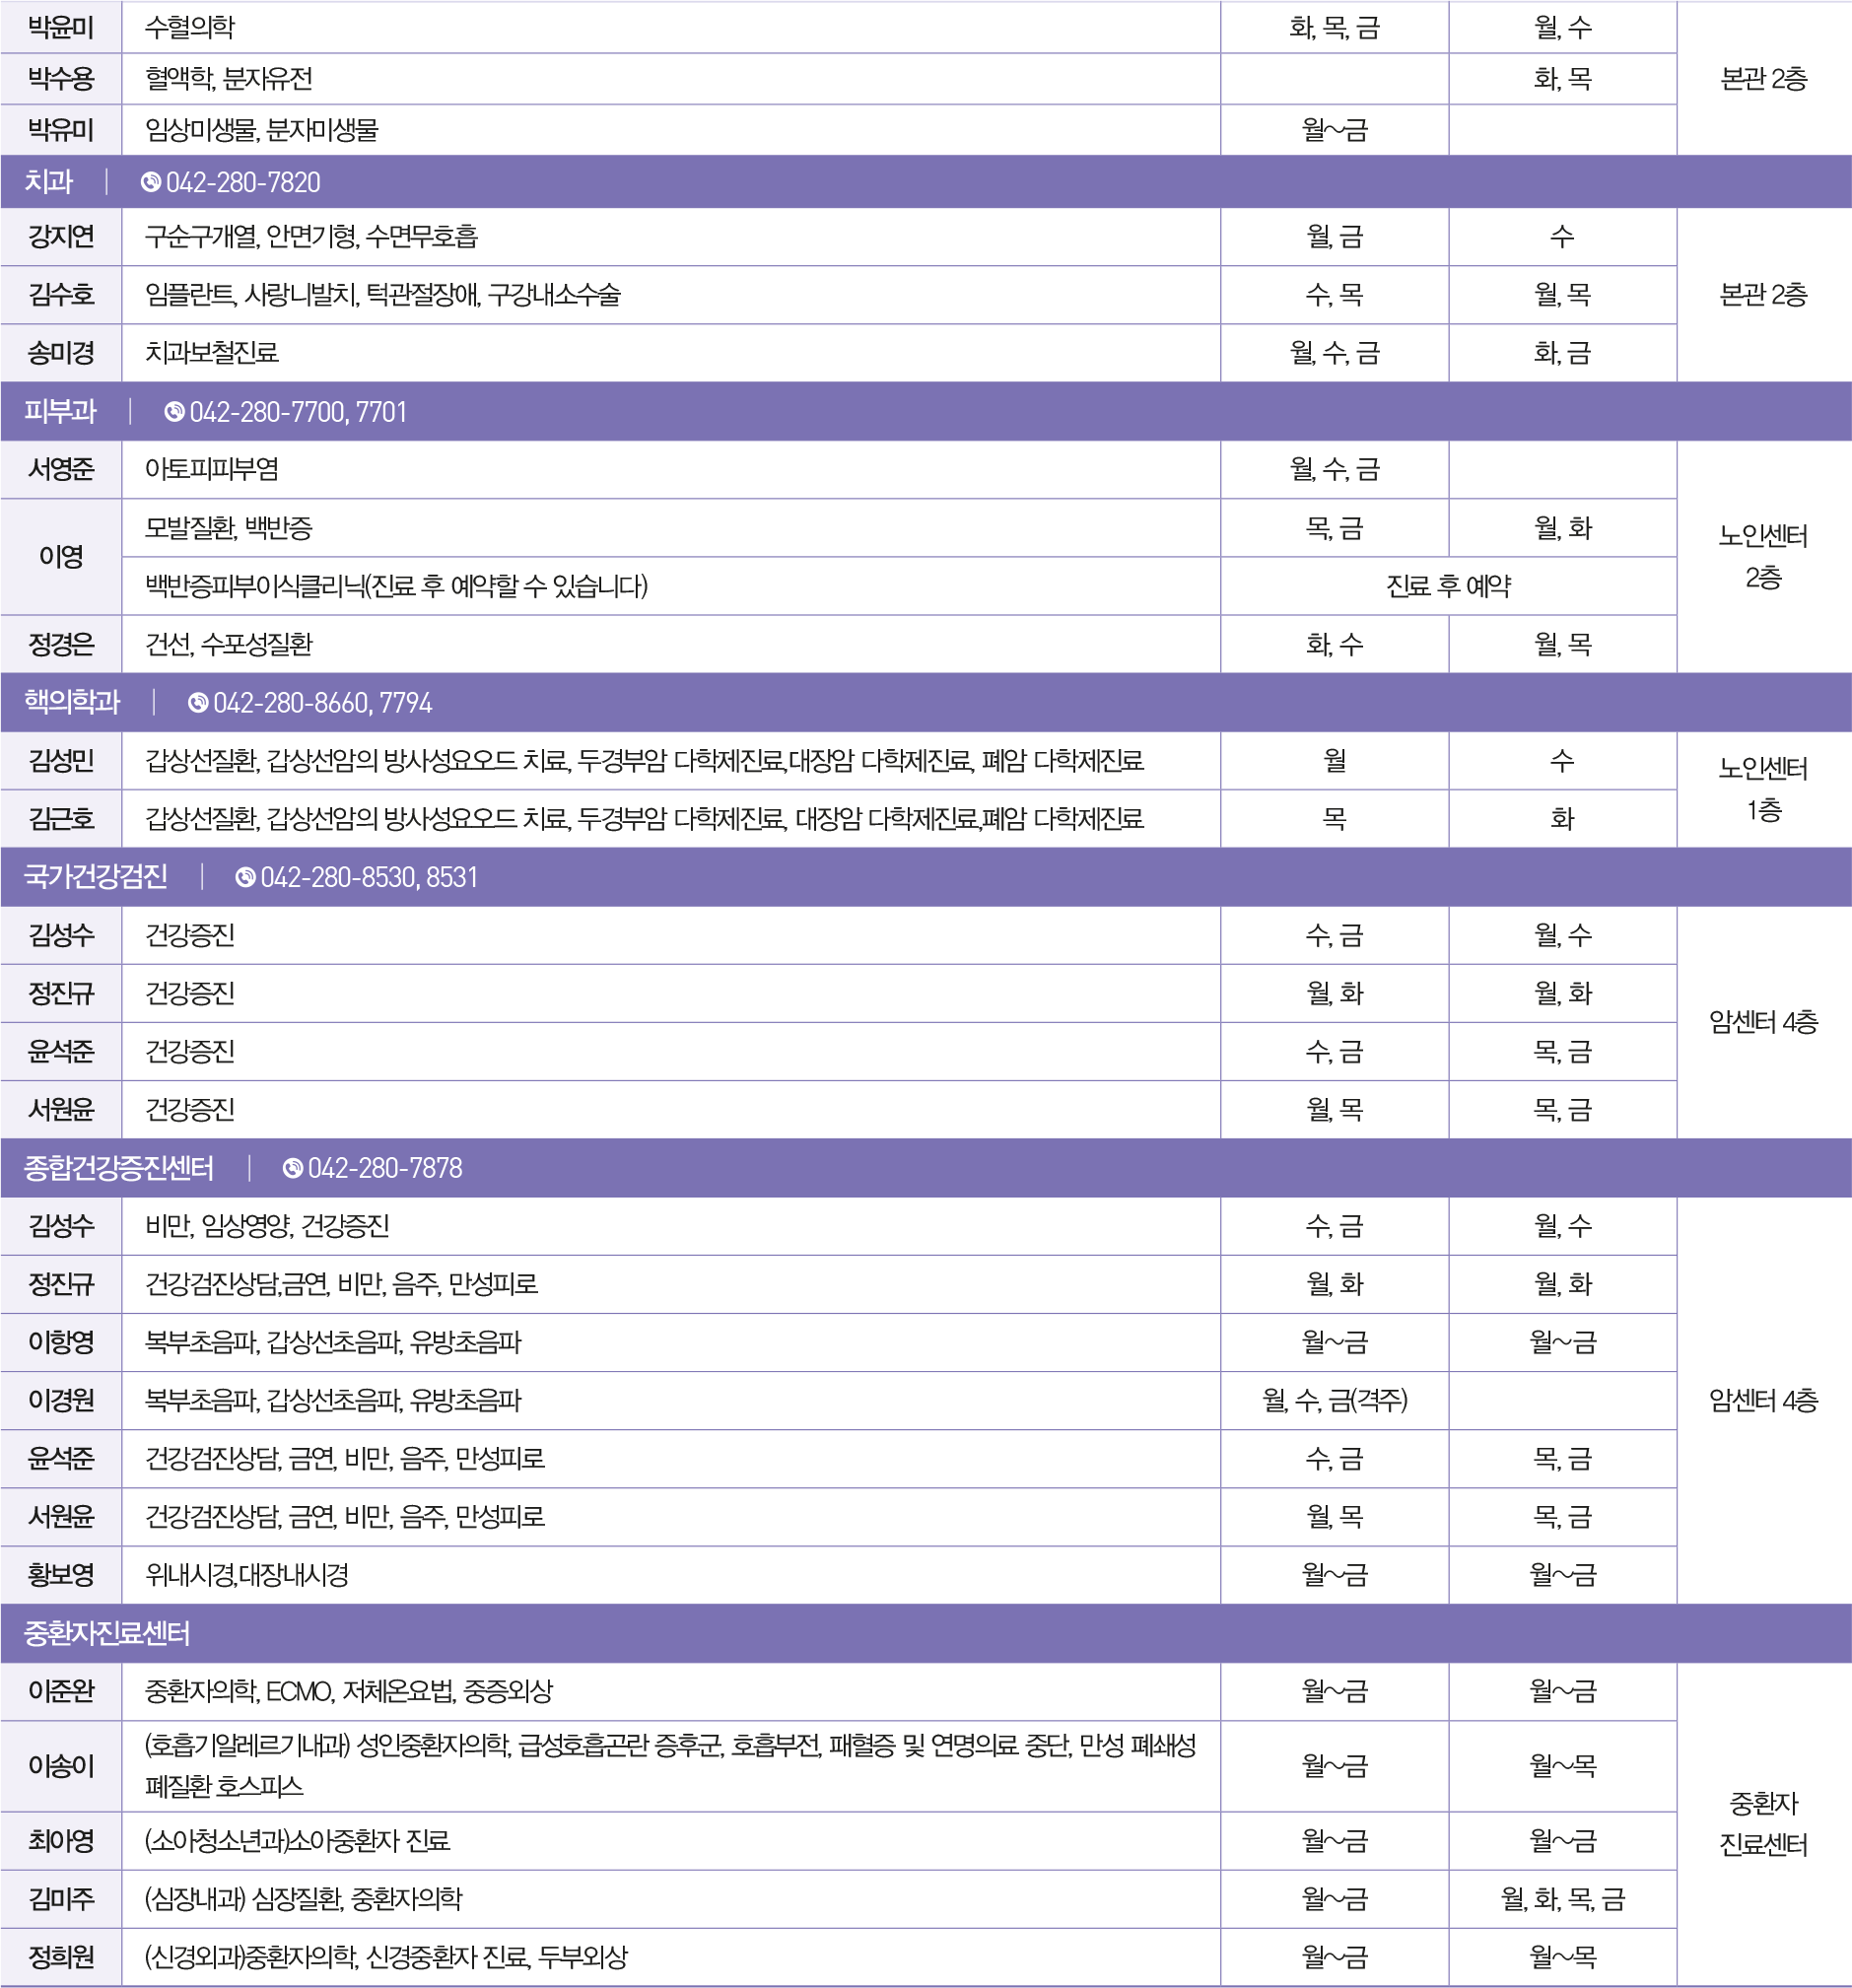Click the phone icon in 종합건강증진센터 header
Image resolution: width=1852 pixels, height=1988 pixels.
[x=292, y=1168]
